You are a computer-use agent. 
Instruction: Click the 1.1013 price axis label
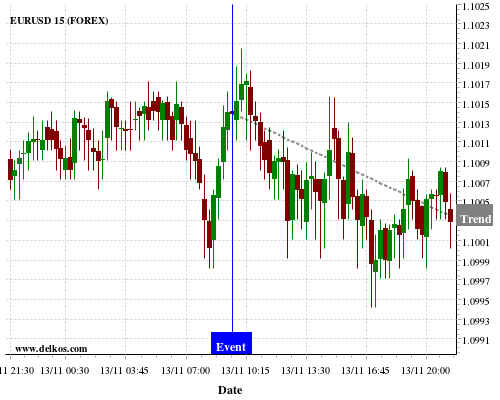pos(476,124)
